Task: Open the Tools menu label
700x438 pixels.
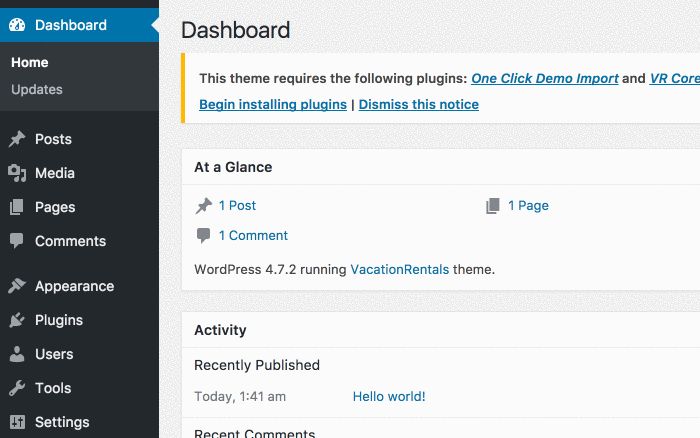Action: tap(53, 388)
